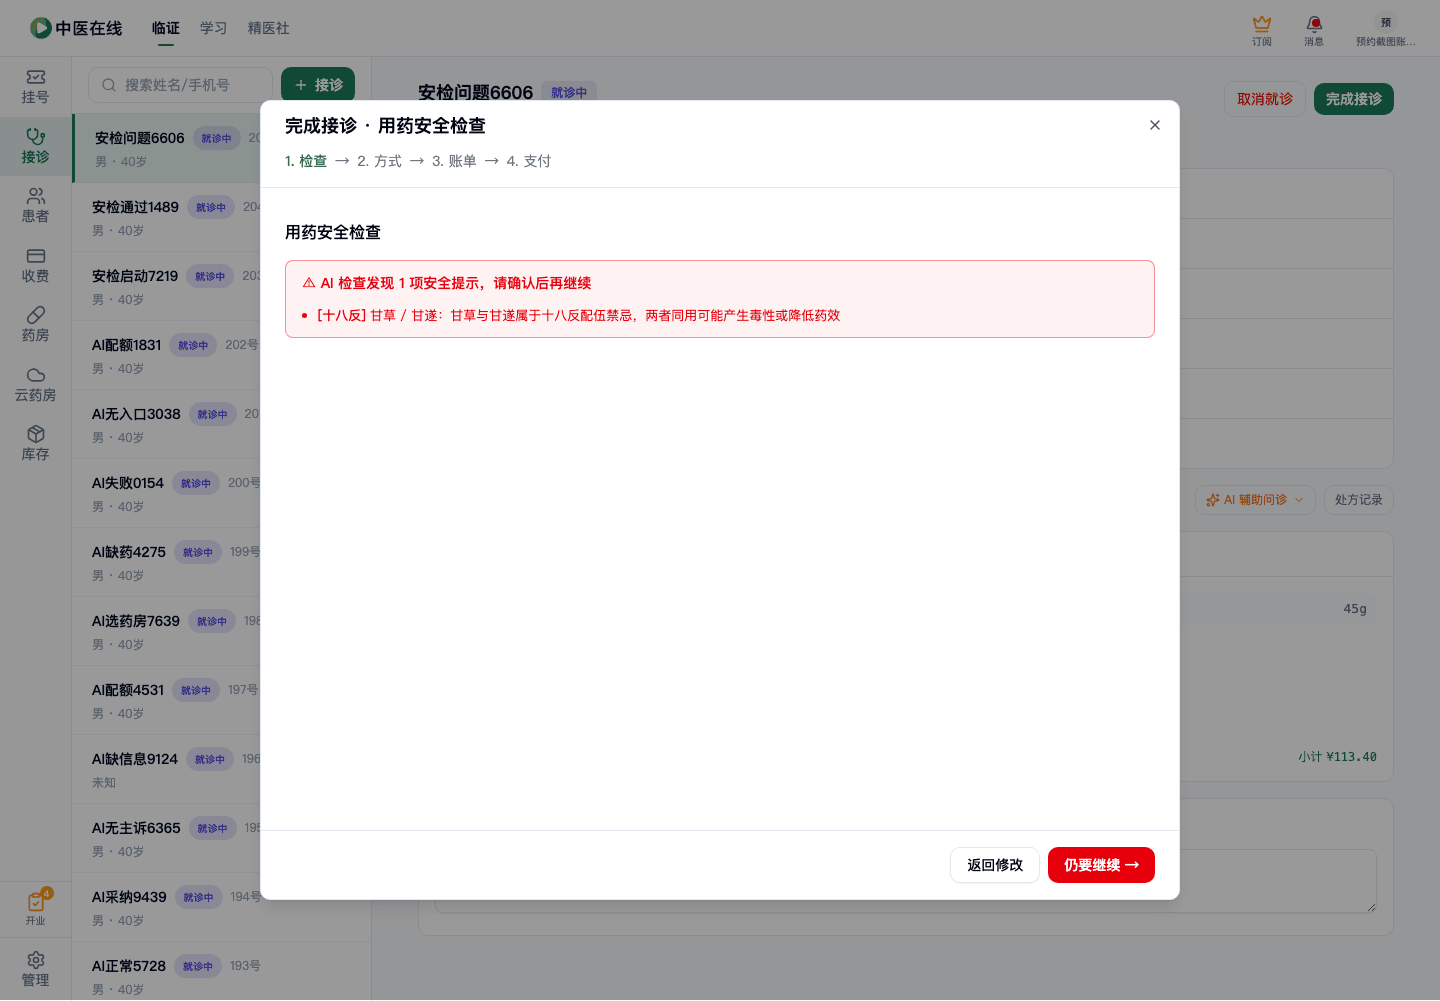Image resolution: width=1440 pixels, height=1001 pixels.
Task: Click the 45g dosage value
Action: click(1355, 609)
